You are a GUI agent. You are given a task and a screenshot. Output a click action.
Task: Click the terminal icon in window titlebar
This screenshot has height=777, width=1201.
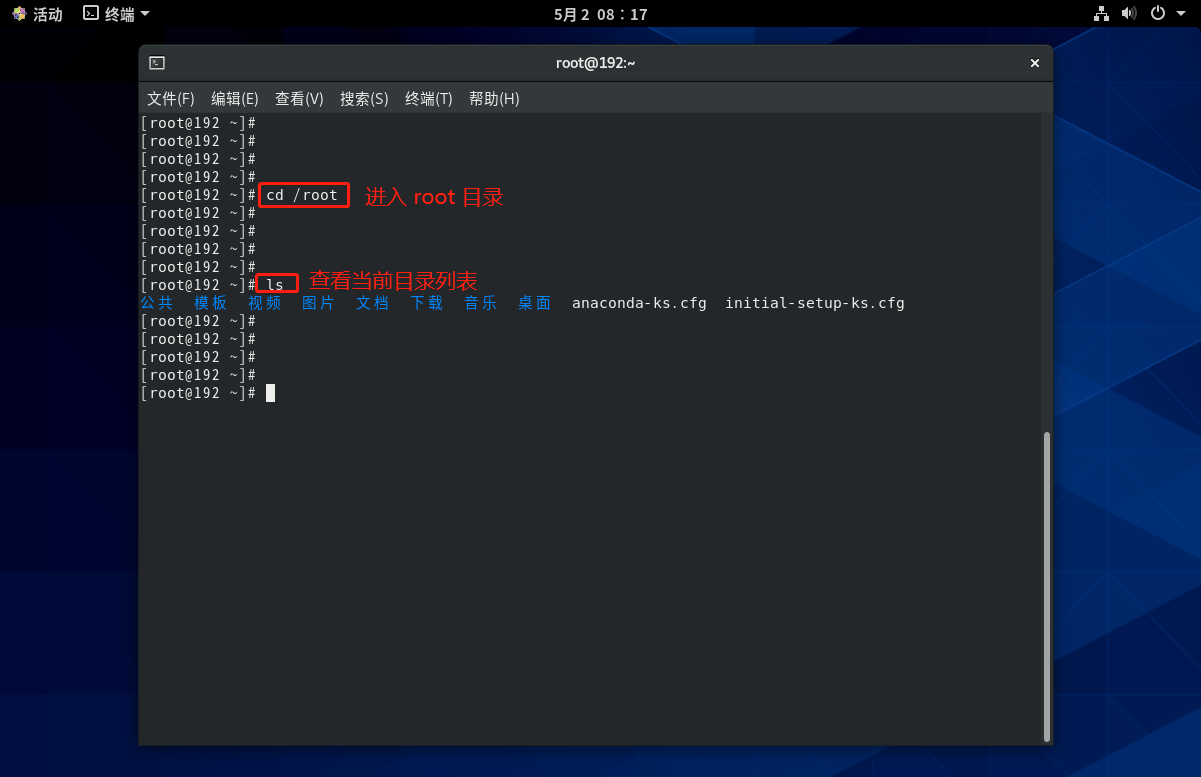point(157,63)
